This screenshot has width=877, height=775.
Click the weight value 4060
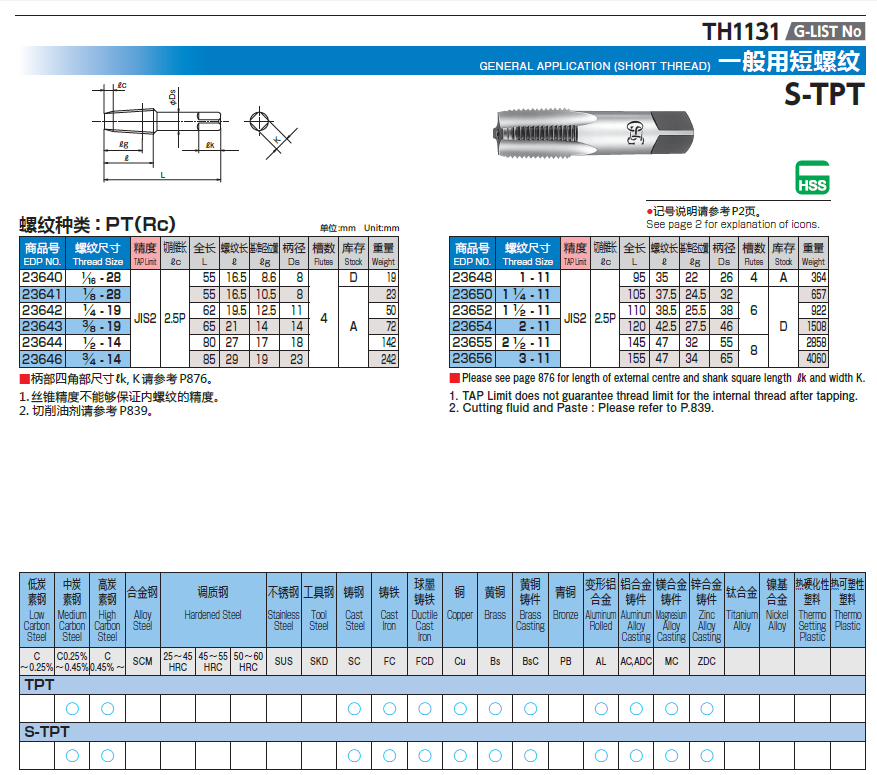pyautogui.click(x=817, y=359)
